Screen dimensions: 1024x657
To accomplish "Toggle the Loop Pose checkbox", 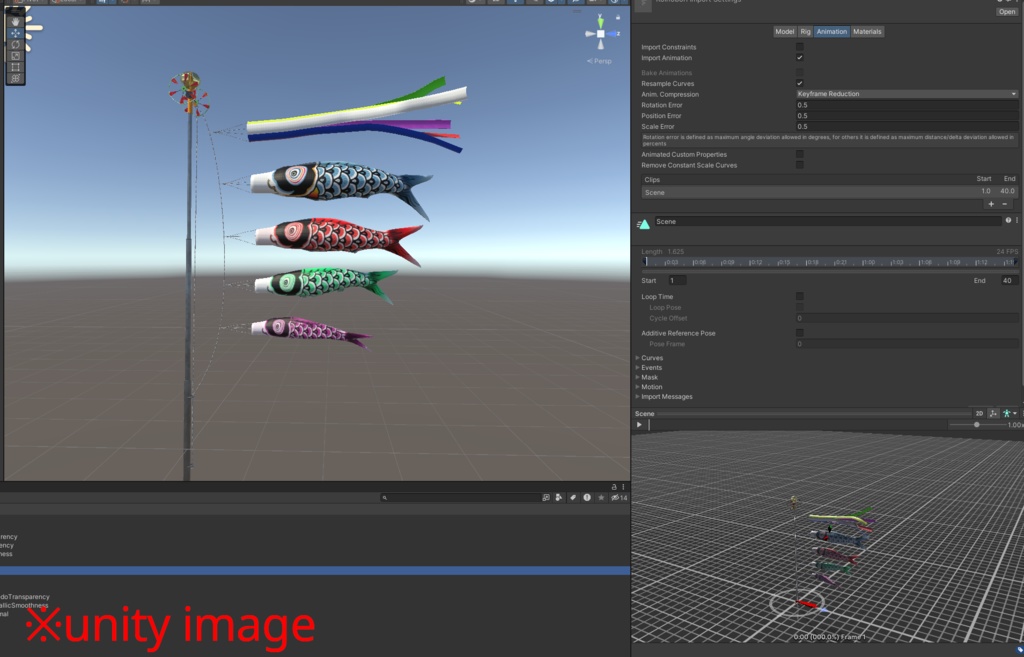I will coord(799,307).
